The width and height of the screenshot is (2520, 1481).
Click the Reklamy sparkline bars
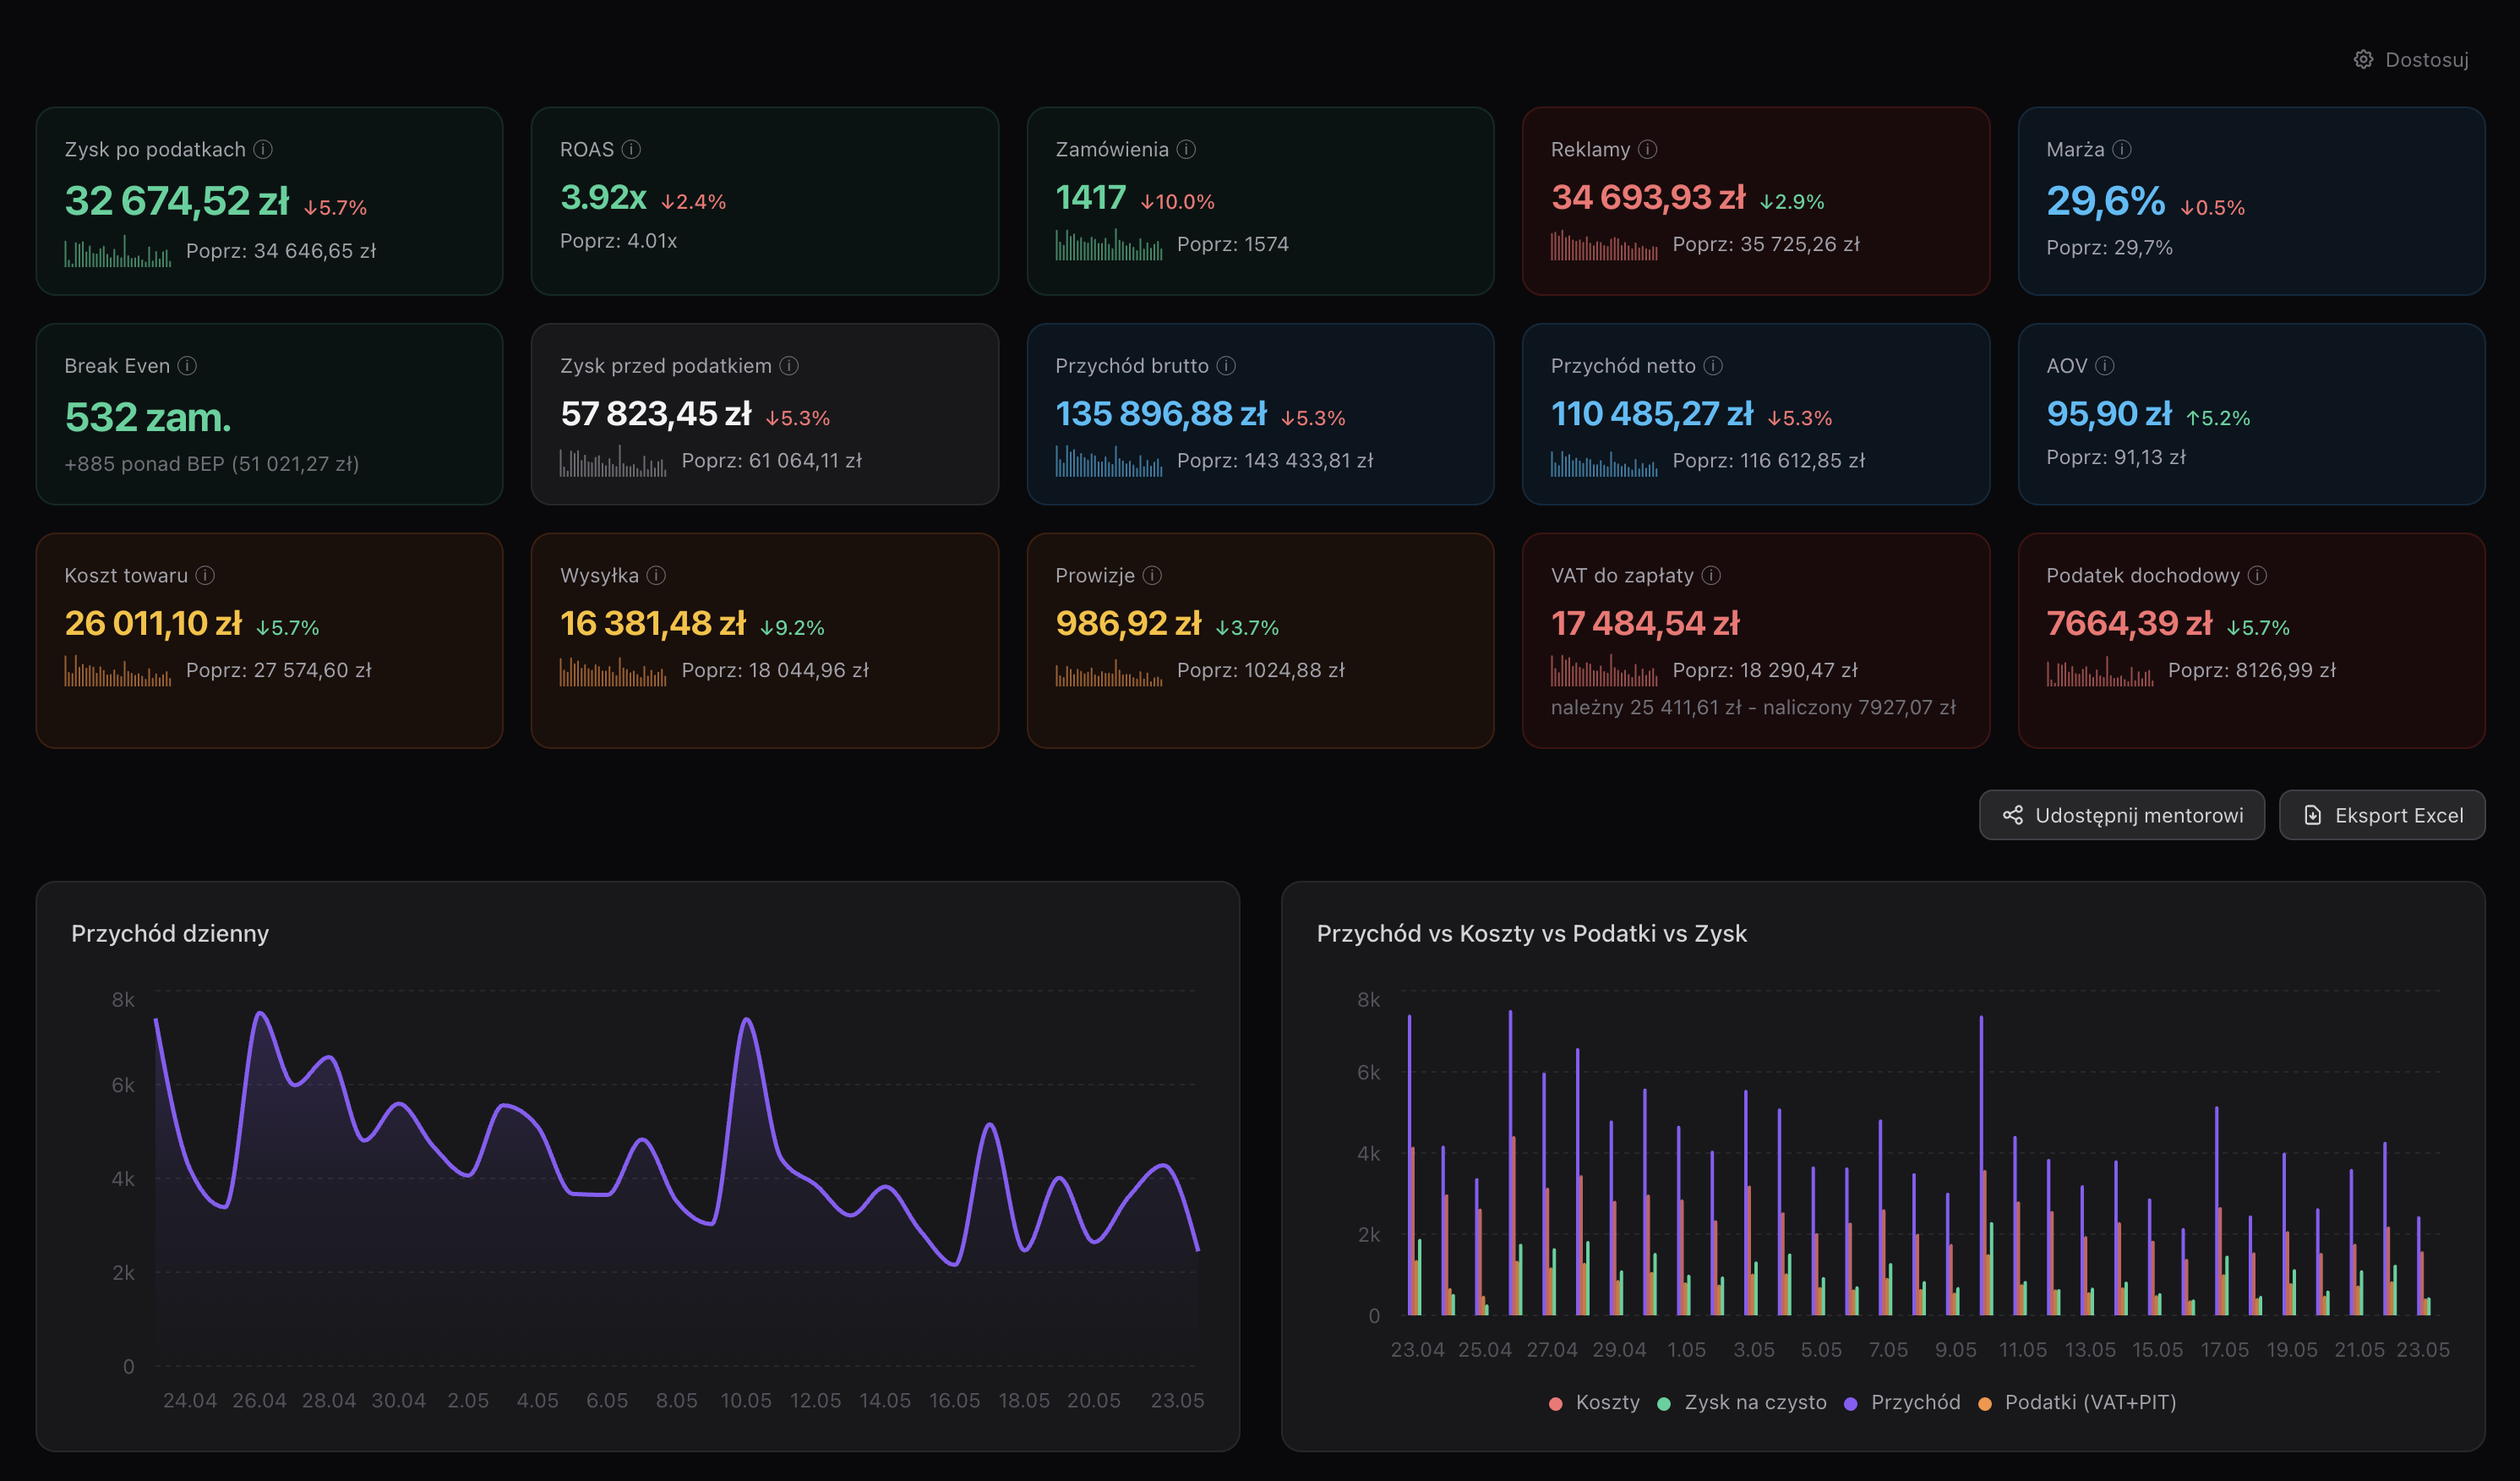(x=1604, y=244)
